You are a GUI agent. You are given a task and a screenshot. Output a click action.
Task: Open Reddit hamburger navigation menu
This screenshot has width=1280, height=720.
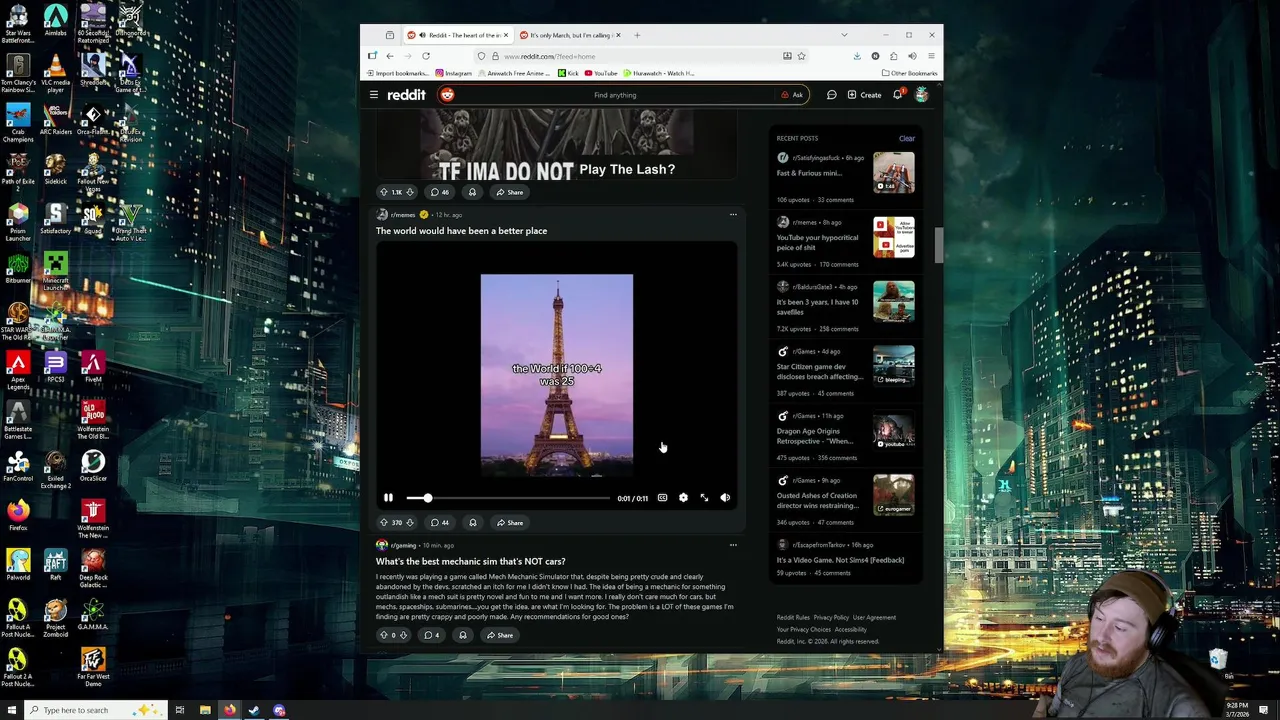374,95
